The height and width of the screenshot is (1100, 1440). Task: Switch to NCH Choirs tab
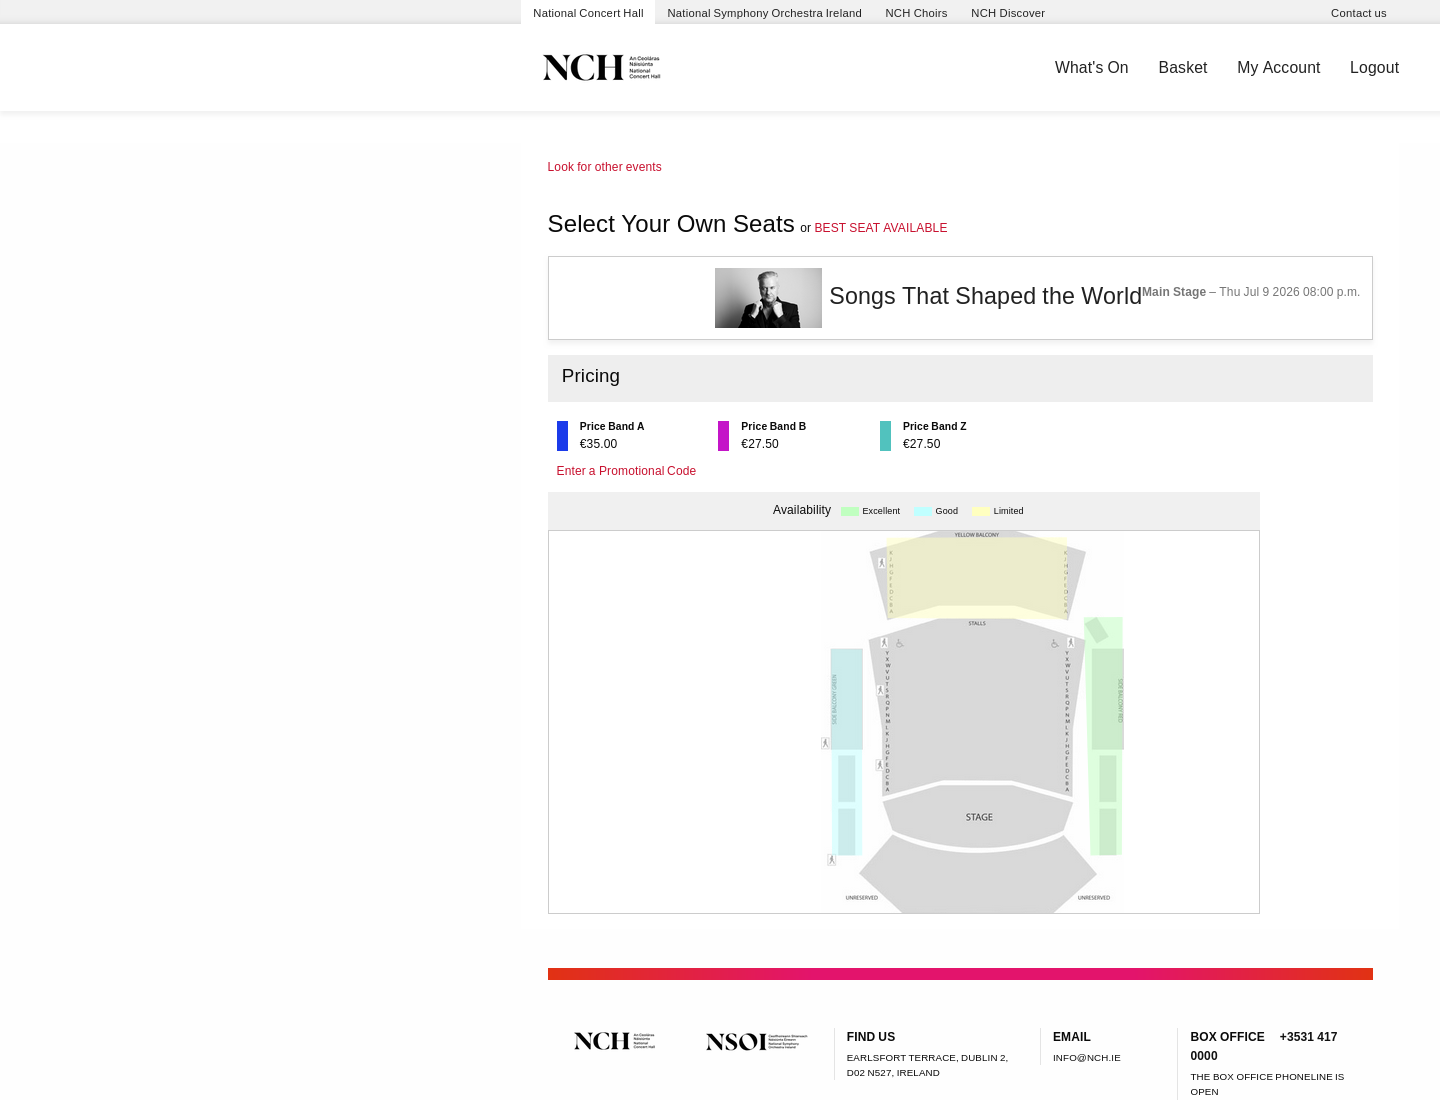pyautogui.click(x=916, y=13)
